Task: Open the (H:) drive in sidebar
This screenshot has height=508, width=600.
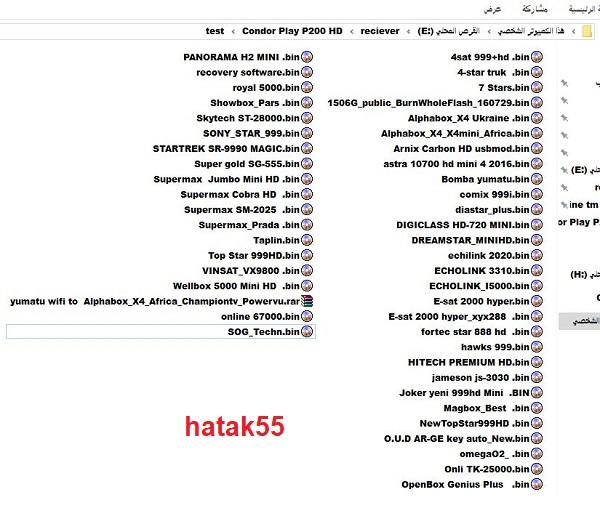Action: point(585,274)
